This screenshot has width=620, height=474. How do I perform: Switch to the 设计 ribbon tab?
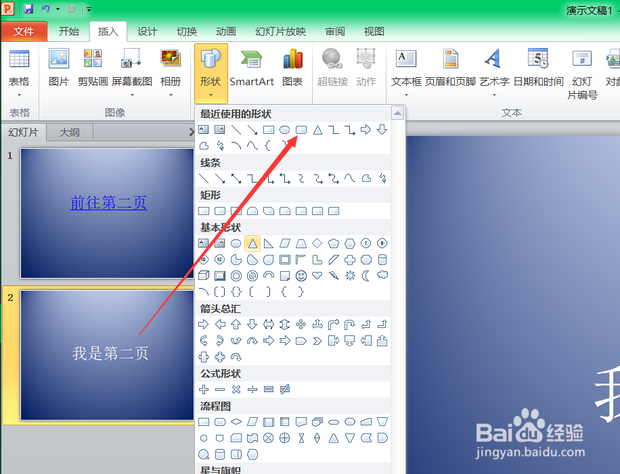147,32
